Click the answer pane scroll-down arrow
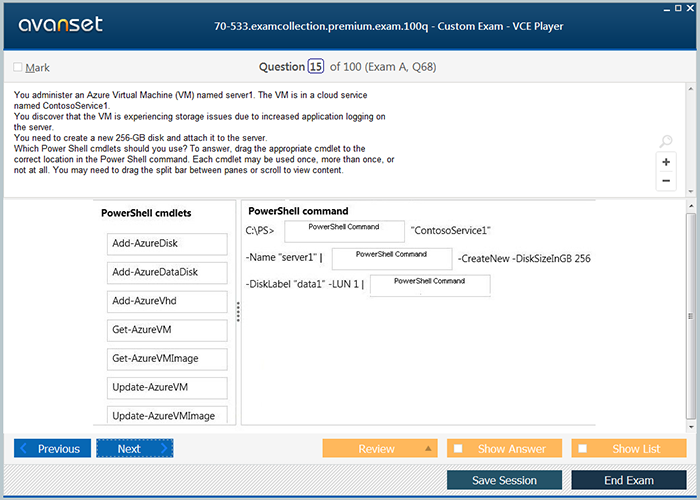The image size is (700, 500). (x=691, y=427)
